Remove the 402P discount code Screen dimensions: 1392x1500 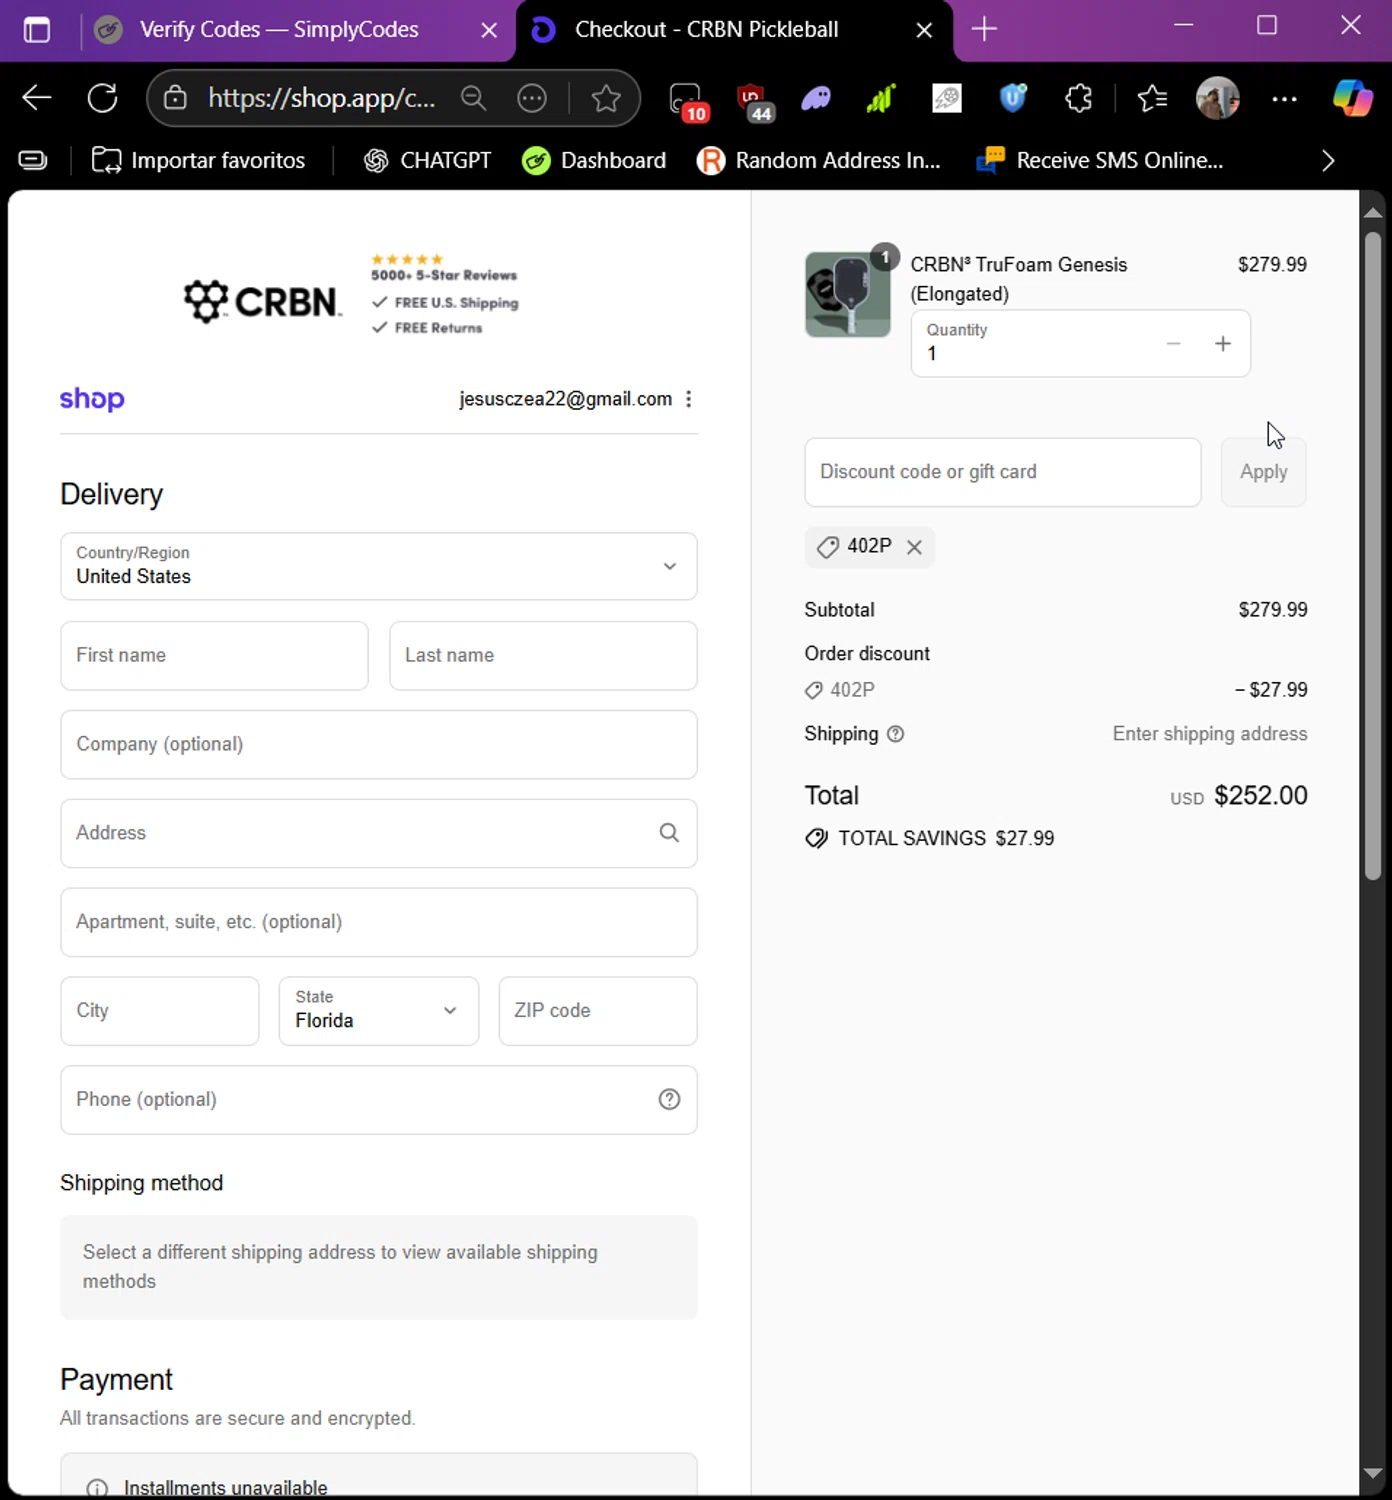(x=914, y=547)
